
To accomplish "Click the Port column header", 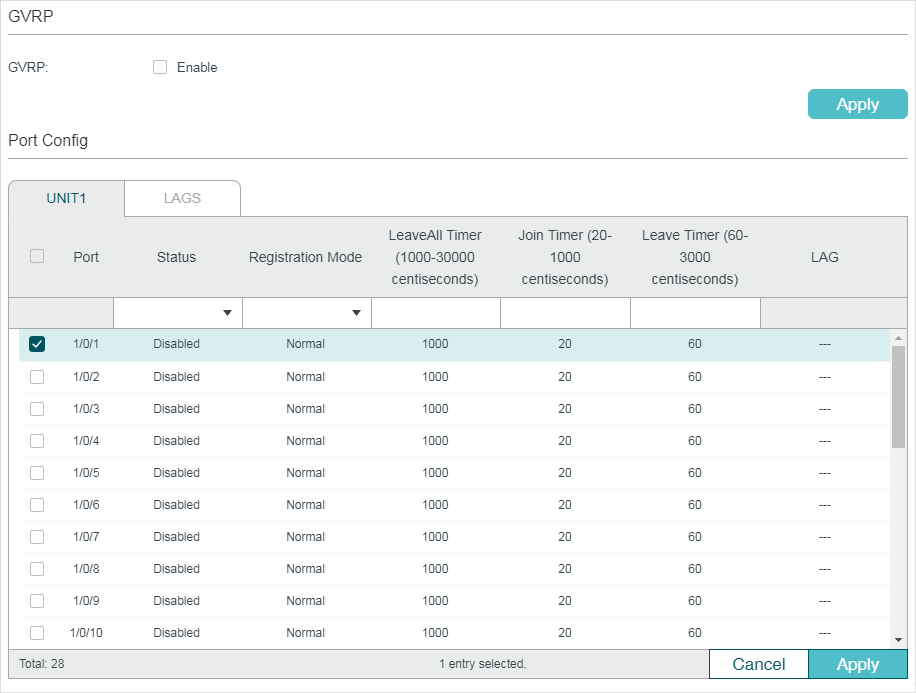I will click(86, 257).
